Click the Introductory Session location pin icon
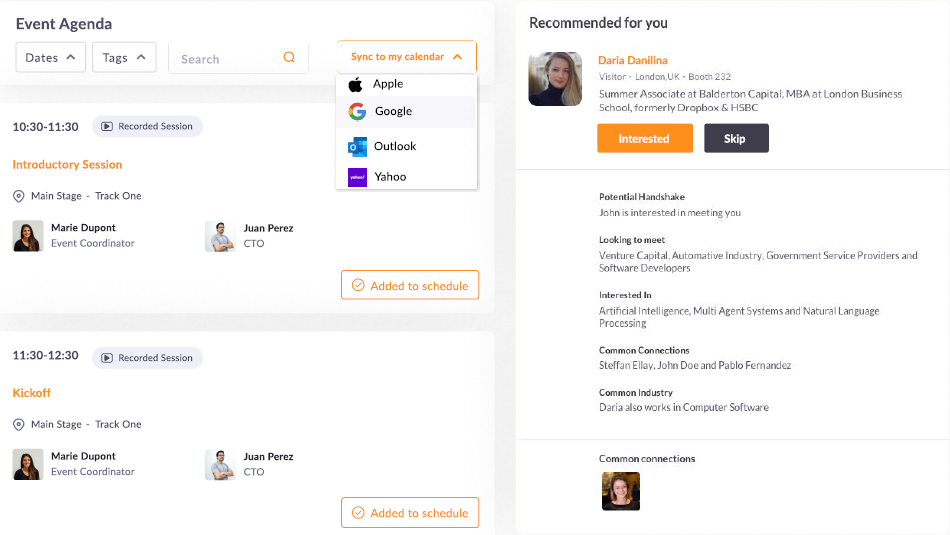Image resolution: width=950 pixels, height=535 pixels. click(x=19, y=196)
